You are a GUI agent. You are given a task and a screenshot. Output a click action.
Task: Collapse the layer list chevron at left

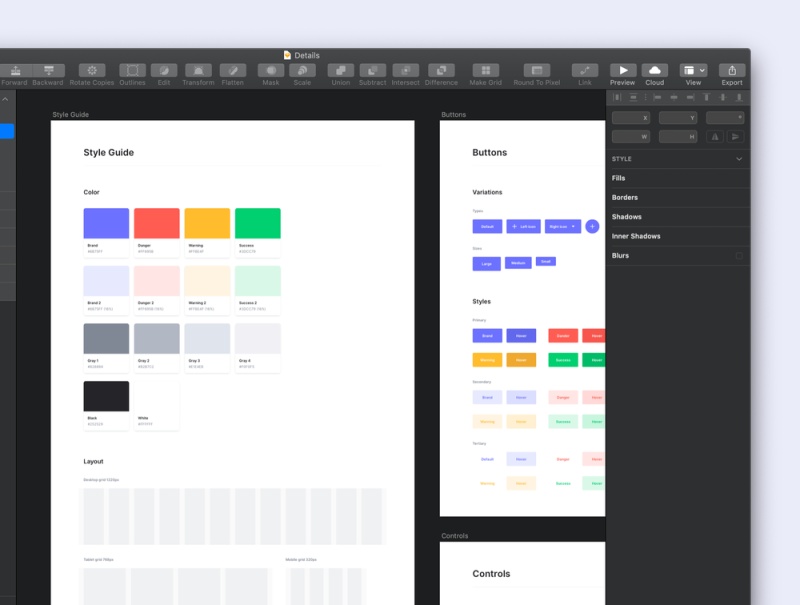click(x=5, y=99)
